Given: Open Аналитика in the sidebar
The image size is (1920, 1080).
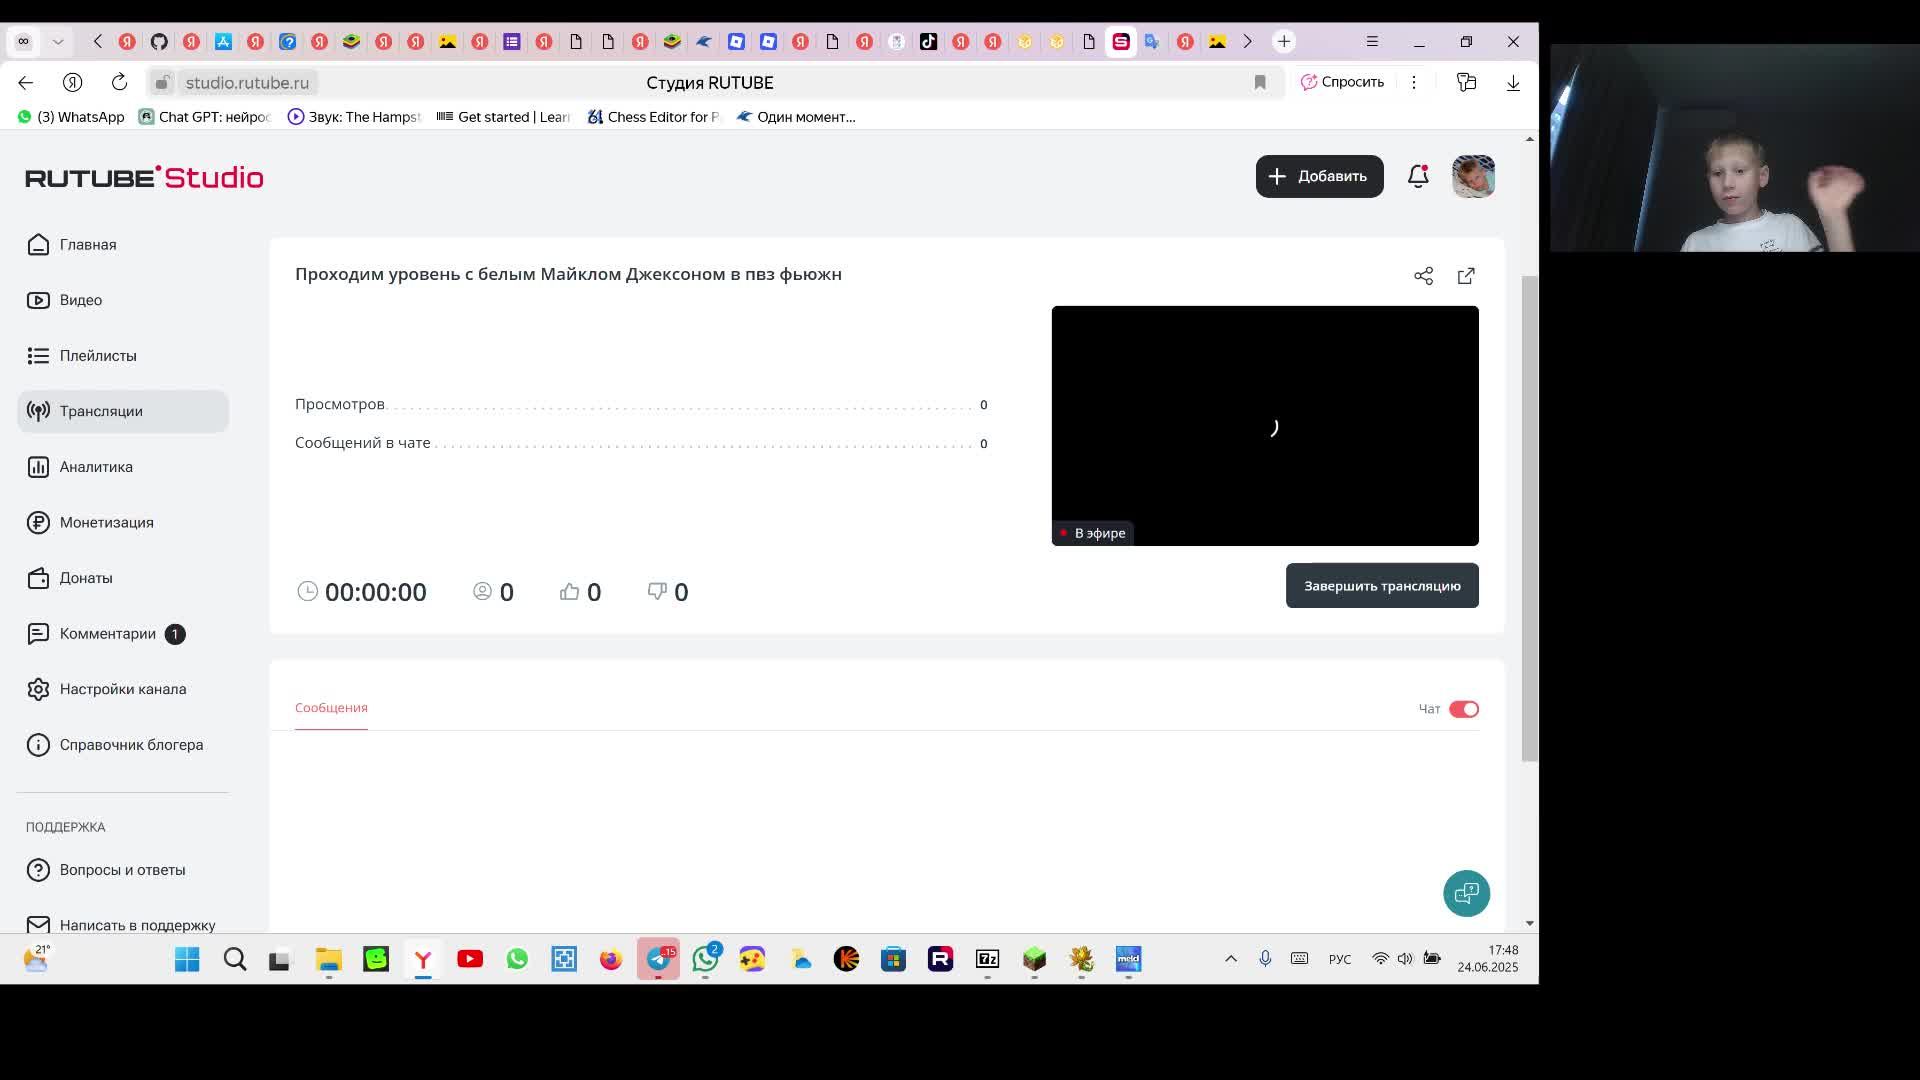Looking at the screenshot, I should (96, 467).
